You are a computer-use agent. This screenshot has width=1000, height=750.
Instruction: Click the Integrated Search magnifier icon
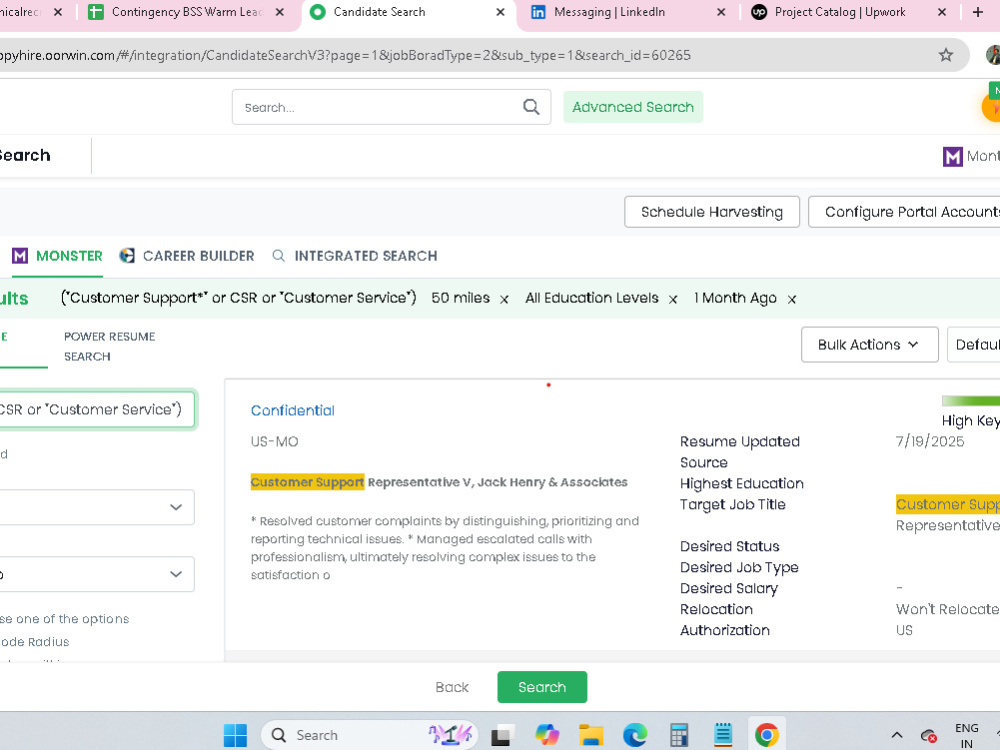pyautogui.click(x=278, y=256)
